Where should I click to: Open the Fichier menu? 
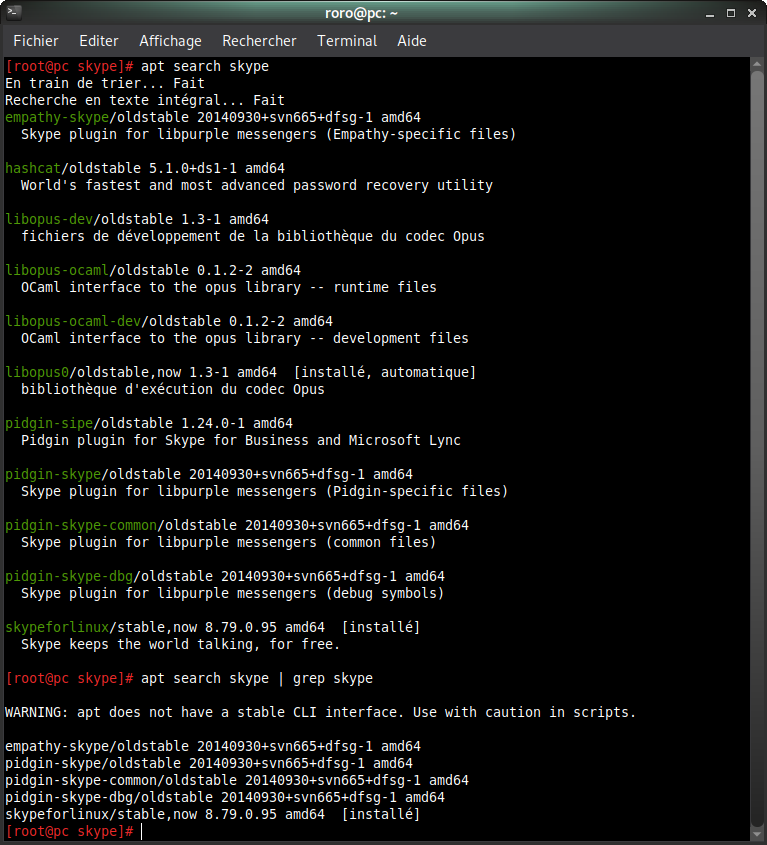(x=36, y=41)
